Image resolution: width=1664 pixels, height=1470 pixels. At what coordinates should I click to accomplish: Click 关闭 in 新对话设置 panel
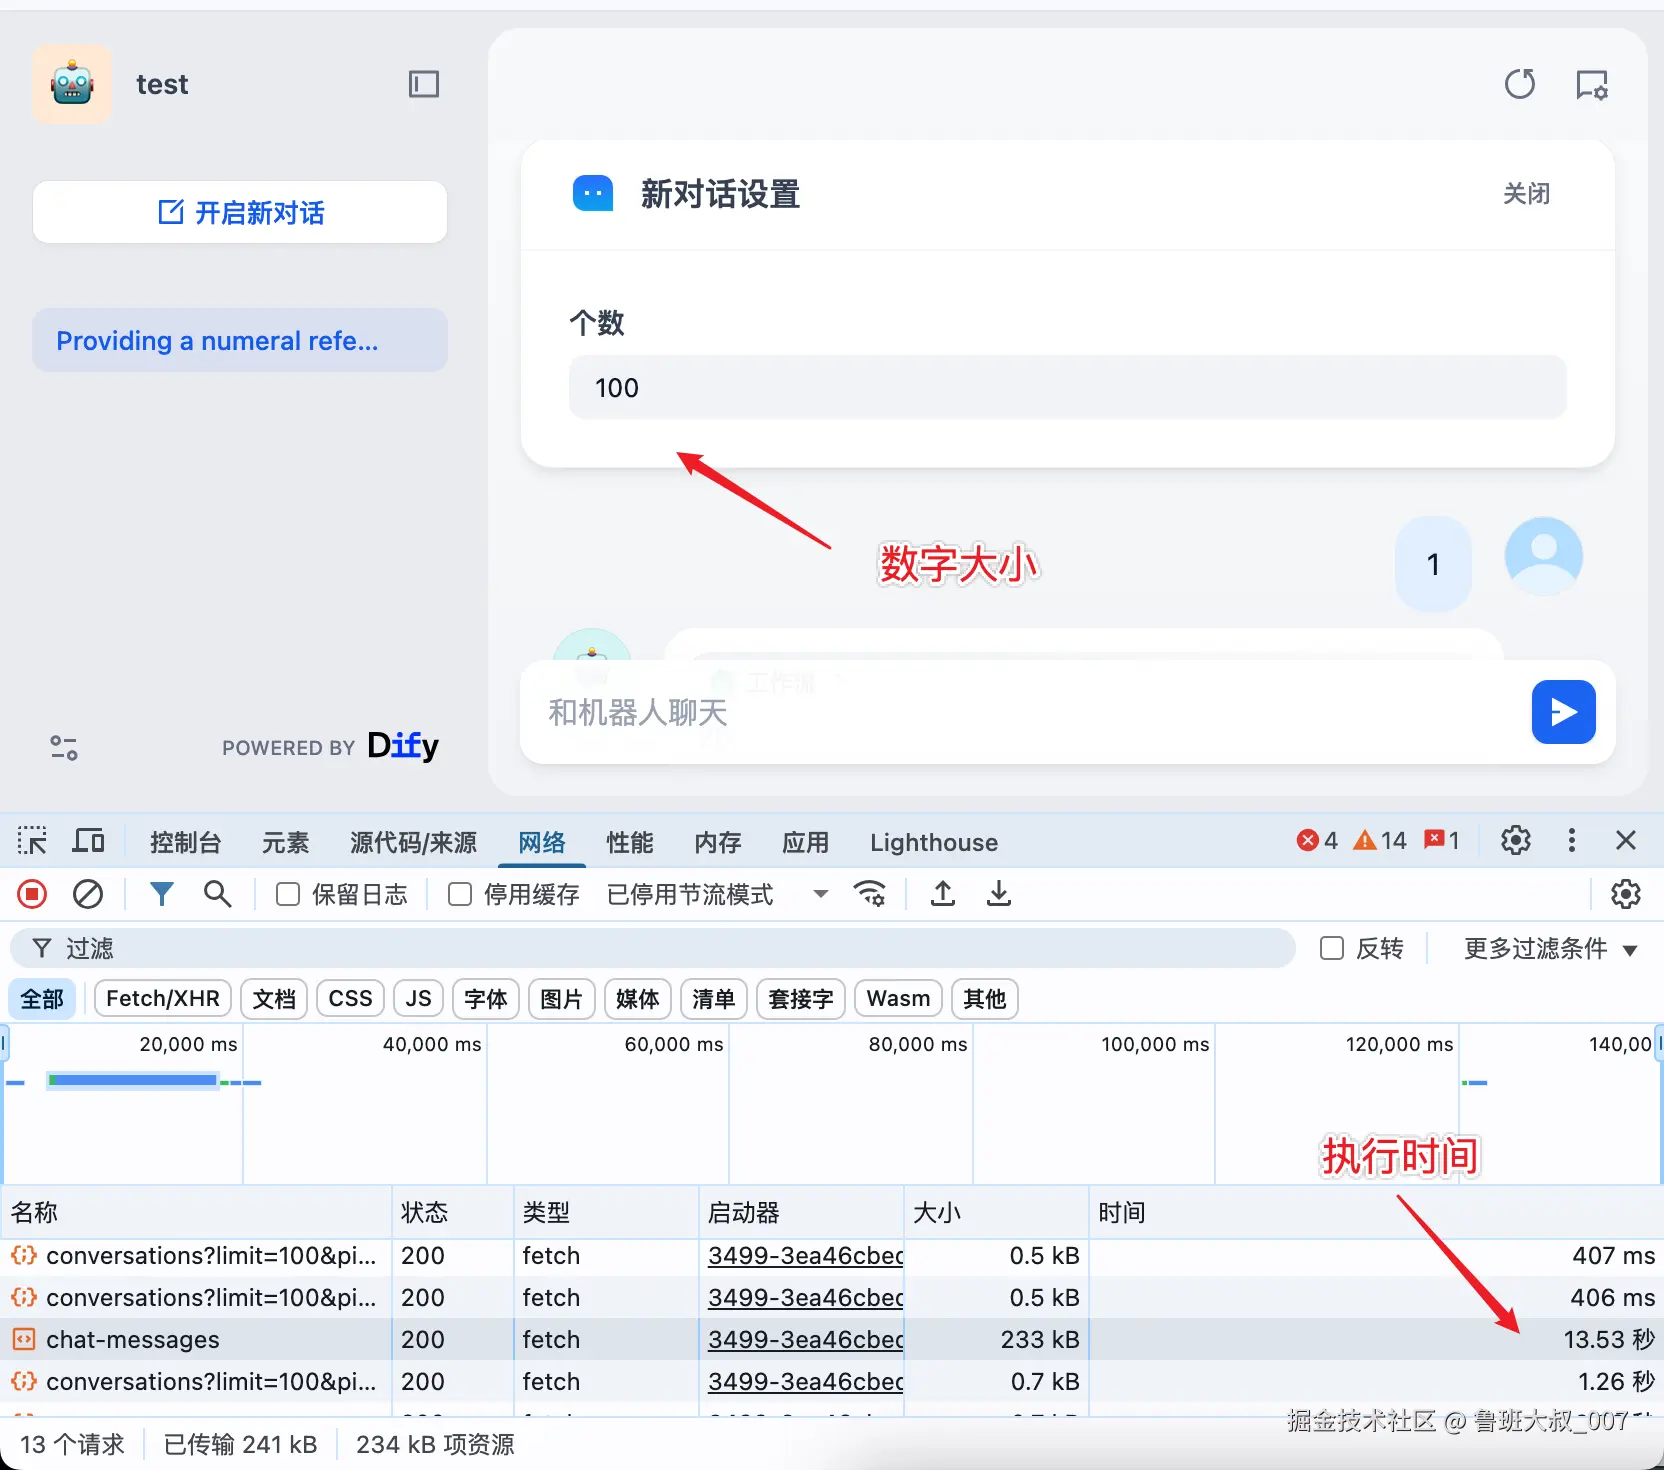(1527, 194)
